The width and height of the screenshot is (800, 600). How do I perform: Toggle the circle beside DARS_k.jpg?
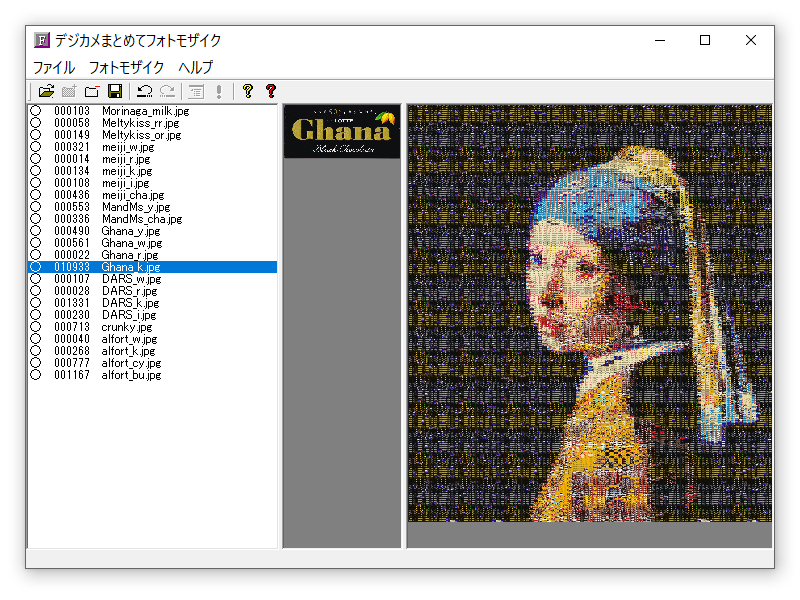(x=35, y=303)
